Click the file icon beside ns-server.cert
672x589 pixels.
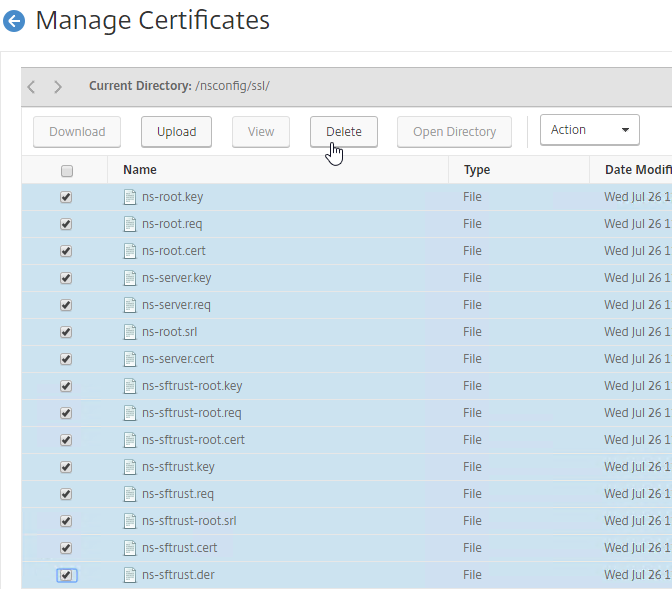click(130, 359)
